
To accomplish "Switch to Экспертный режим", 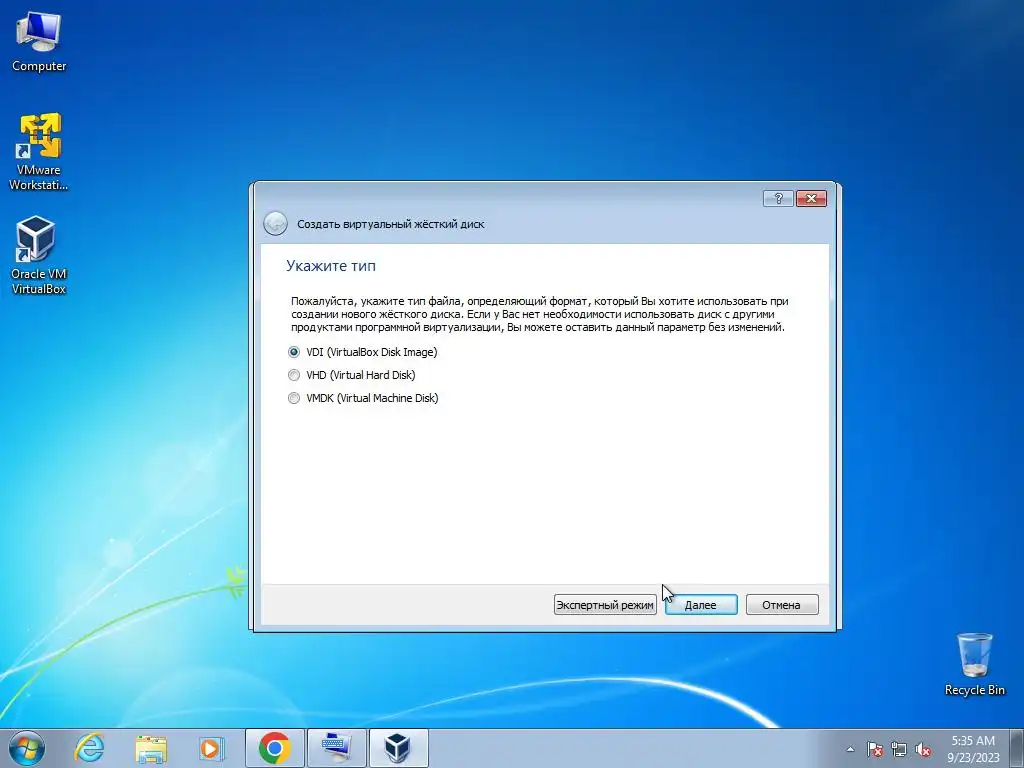I will 605,605.
